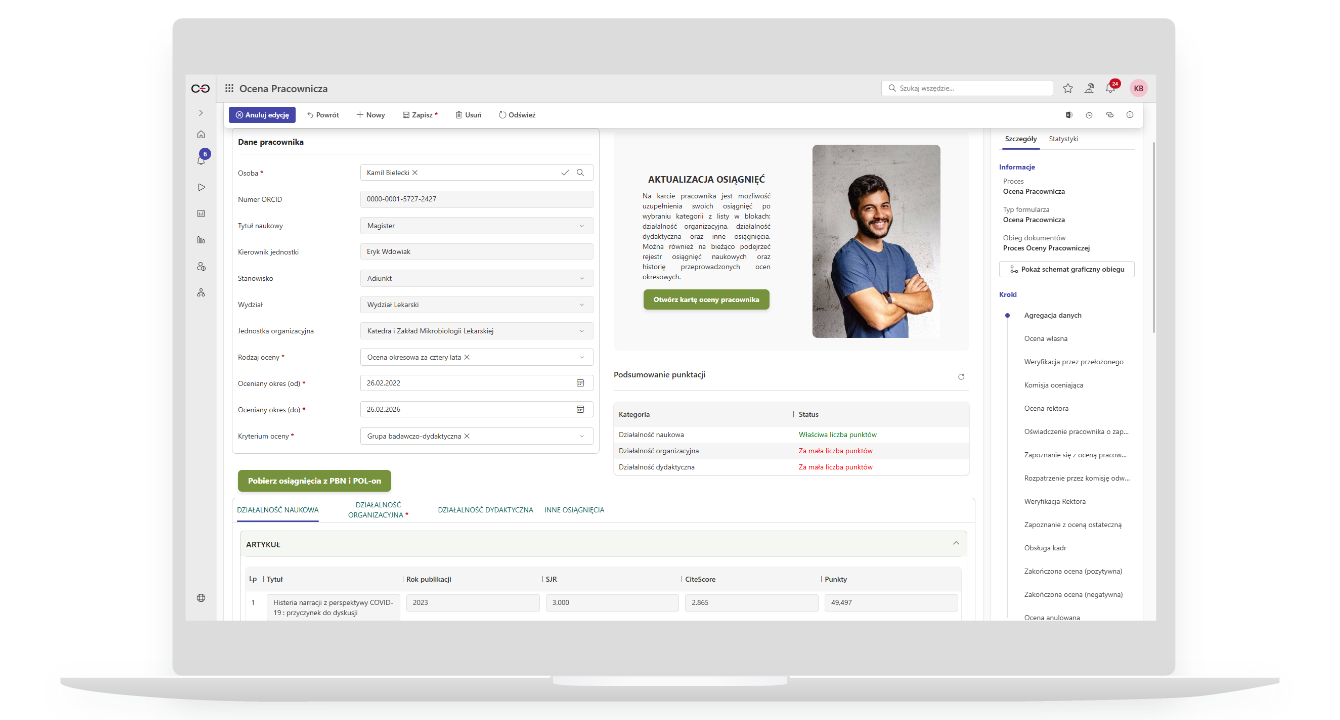Collapse the ARTYKUŁ section

coord(956,544)
